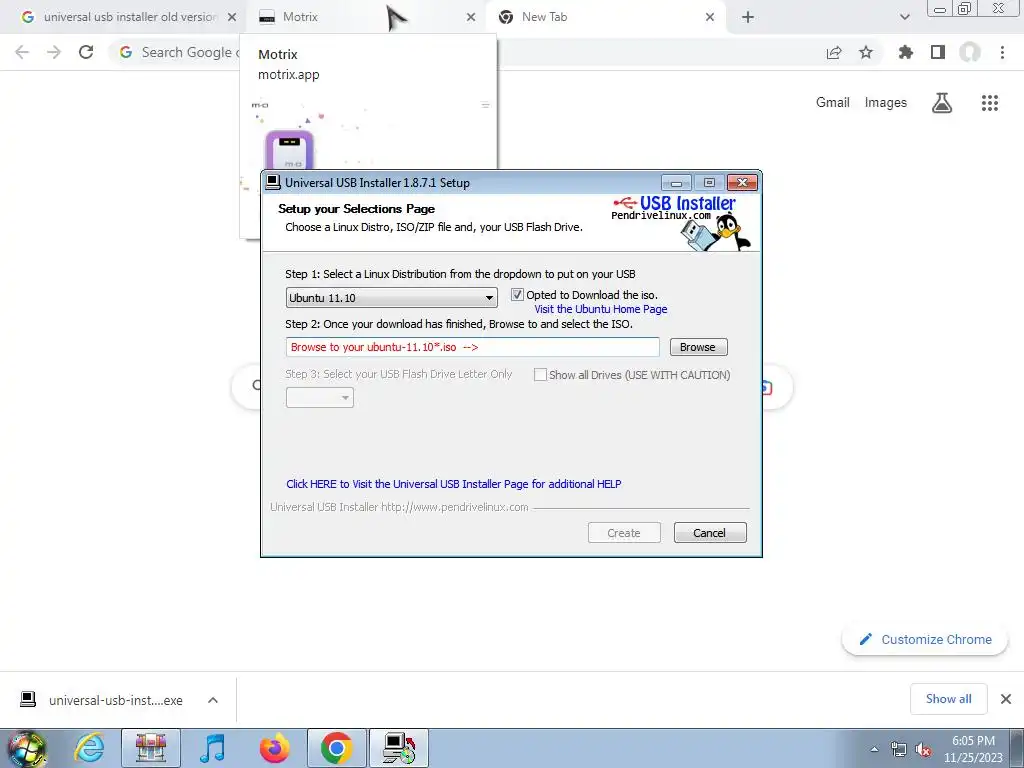This screenshot has height=768, width=1024.
Task: Open the colorful shop taskbar icon
Action: [151, 748]
